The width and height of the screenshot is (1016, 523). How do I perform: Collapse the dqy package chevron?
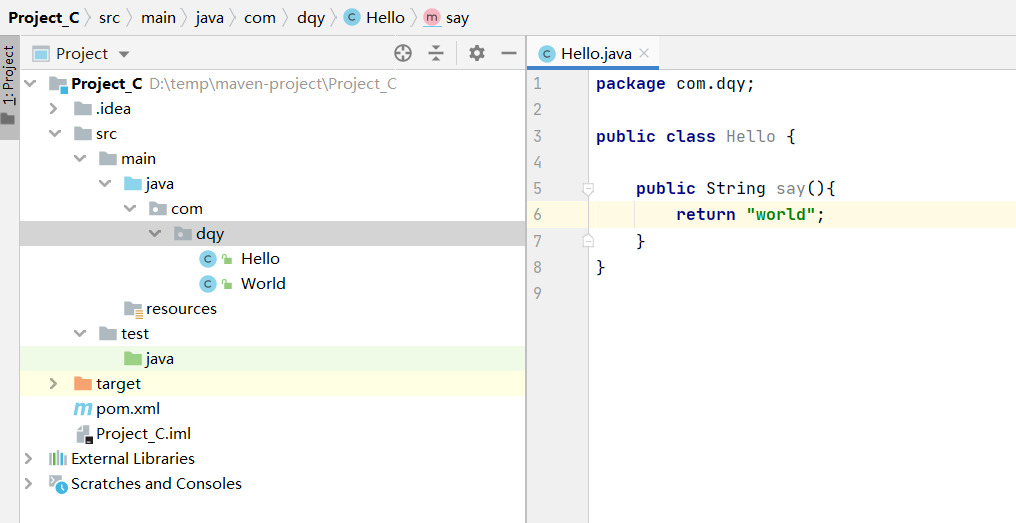[155, 234]
